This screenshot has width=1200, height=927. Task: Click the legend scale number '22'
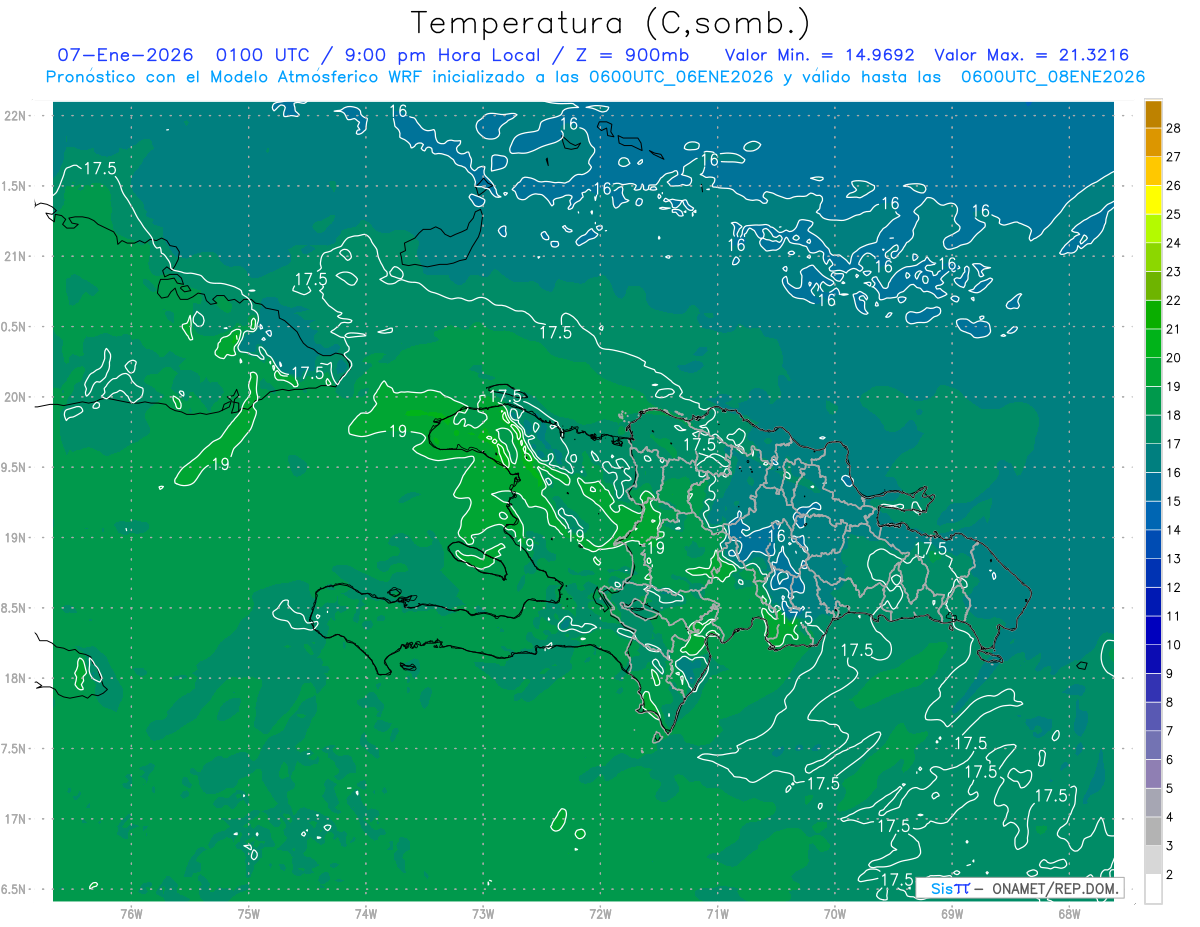[1174, 300]
